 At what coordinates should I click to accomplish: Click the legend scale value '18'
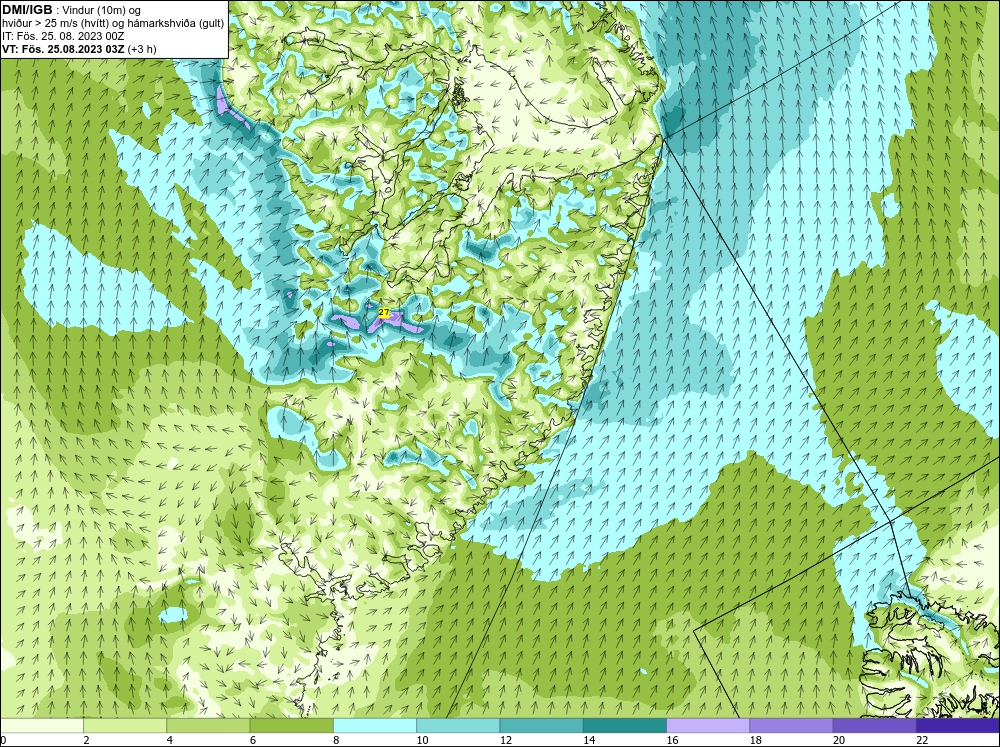point(755,740)
